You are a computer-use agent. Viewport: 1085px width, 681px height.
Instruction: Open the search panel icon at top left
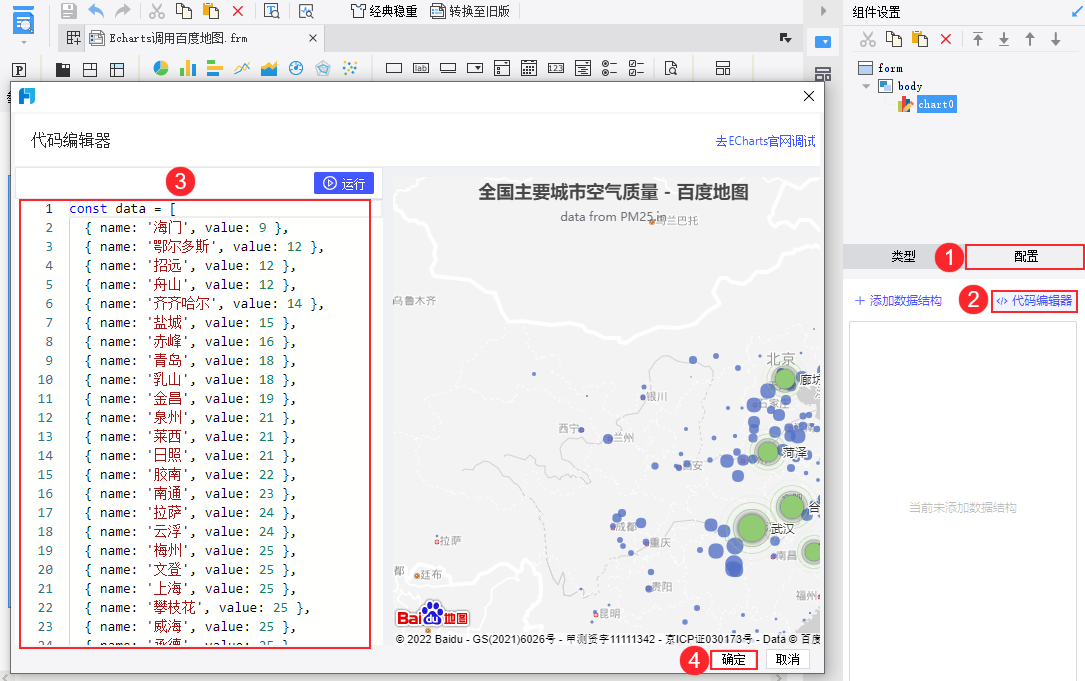pos(24,21)
